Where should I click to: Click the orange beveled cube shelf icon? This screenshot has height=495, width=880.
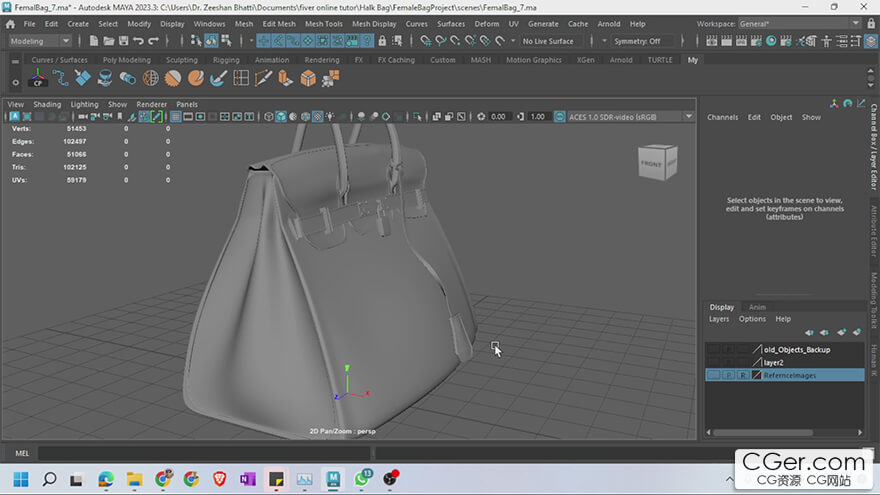point(308,79)
